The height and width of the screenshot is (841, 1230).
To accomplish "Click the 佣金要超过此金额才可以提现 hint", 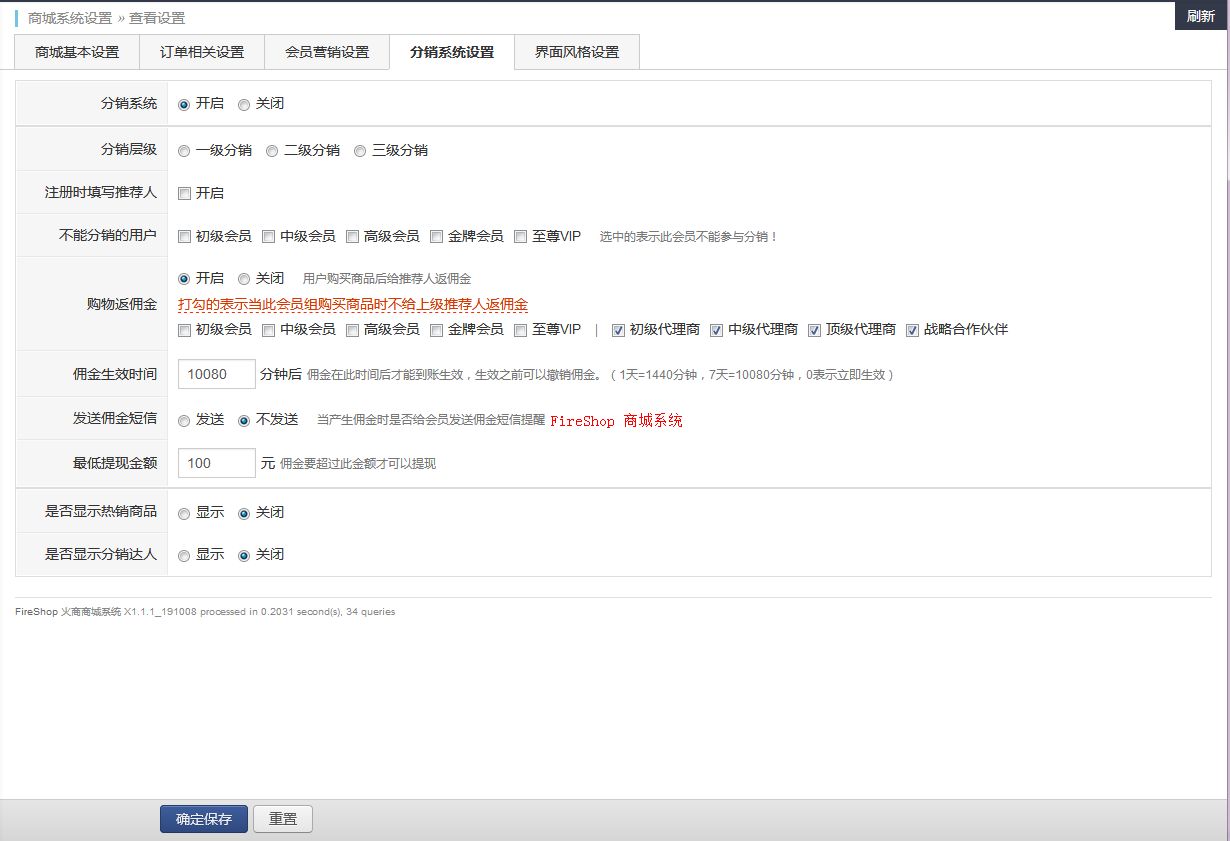I will 358,464.
